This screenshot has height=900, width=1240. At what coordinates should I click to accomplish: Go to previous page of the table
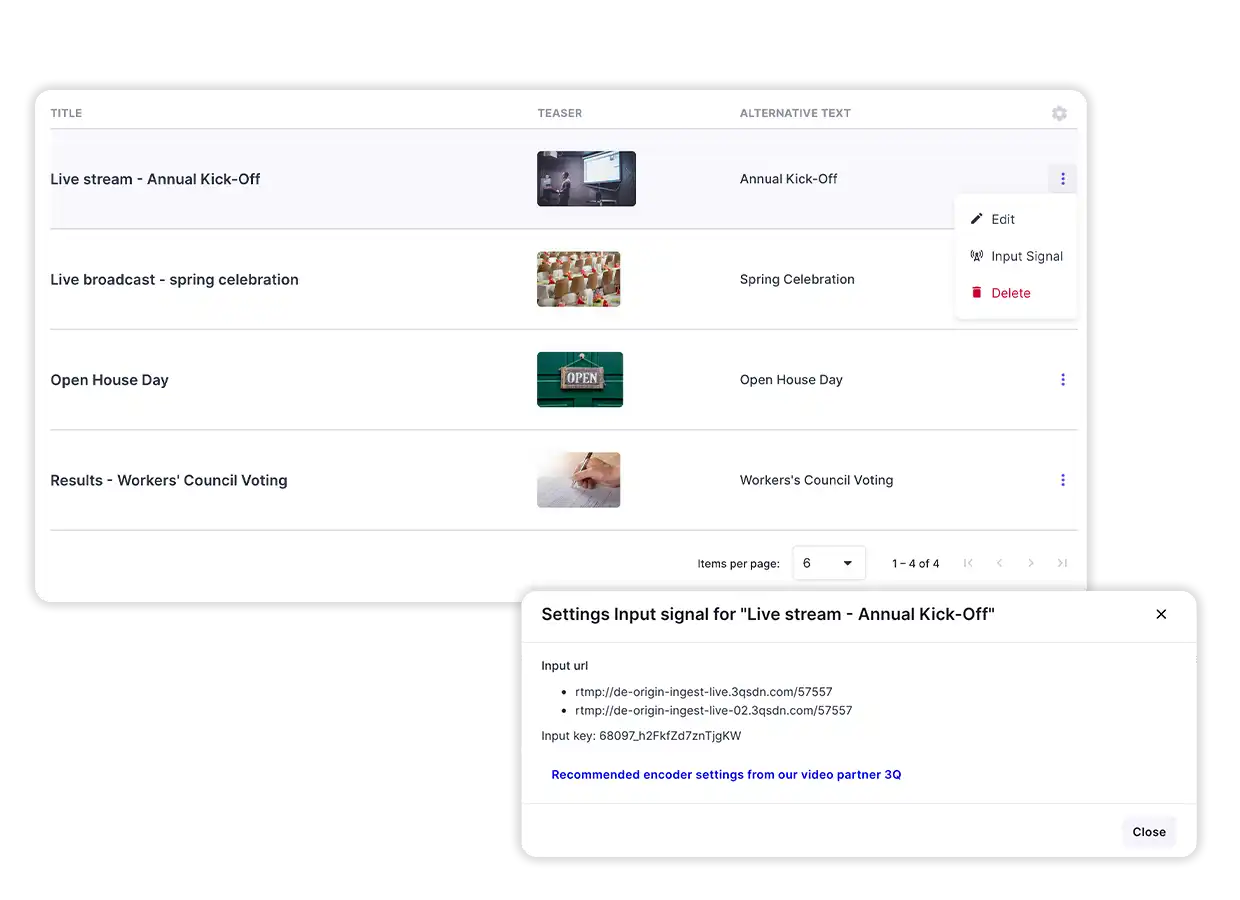pos(999,563)
